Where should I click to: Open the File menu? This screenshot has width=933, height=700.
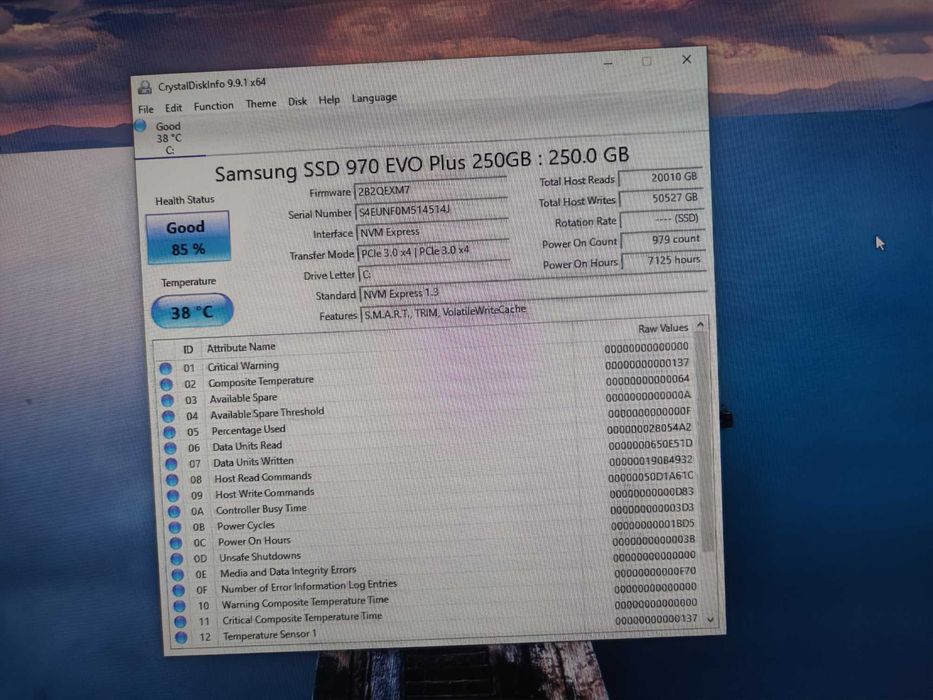pos(146,109)
